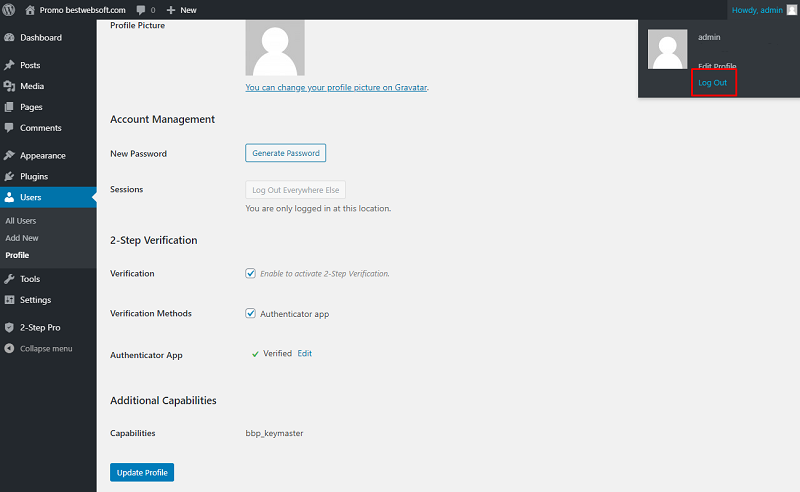Click the 2-Step Pro shield icon
The image size is (800, 492).
tap(9, 327)
